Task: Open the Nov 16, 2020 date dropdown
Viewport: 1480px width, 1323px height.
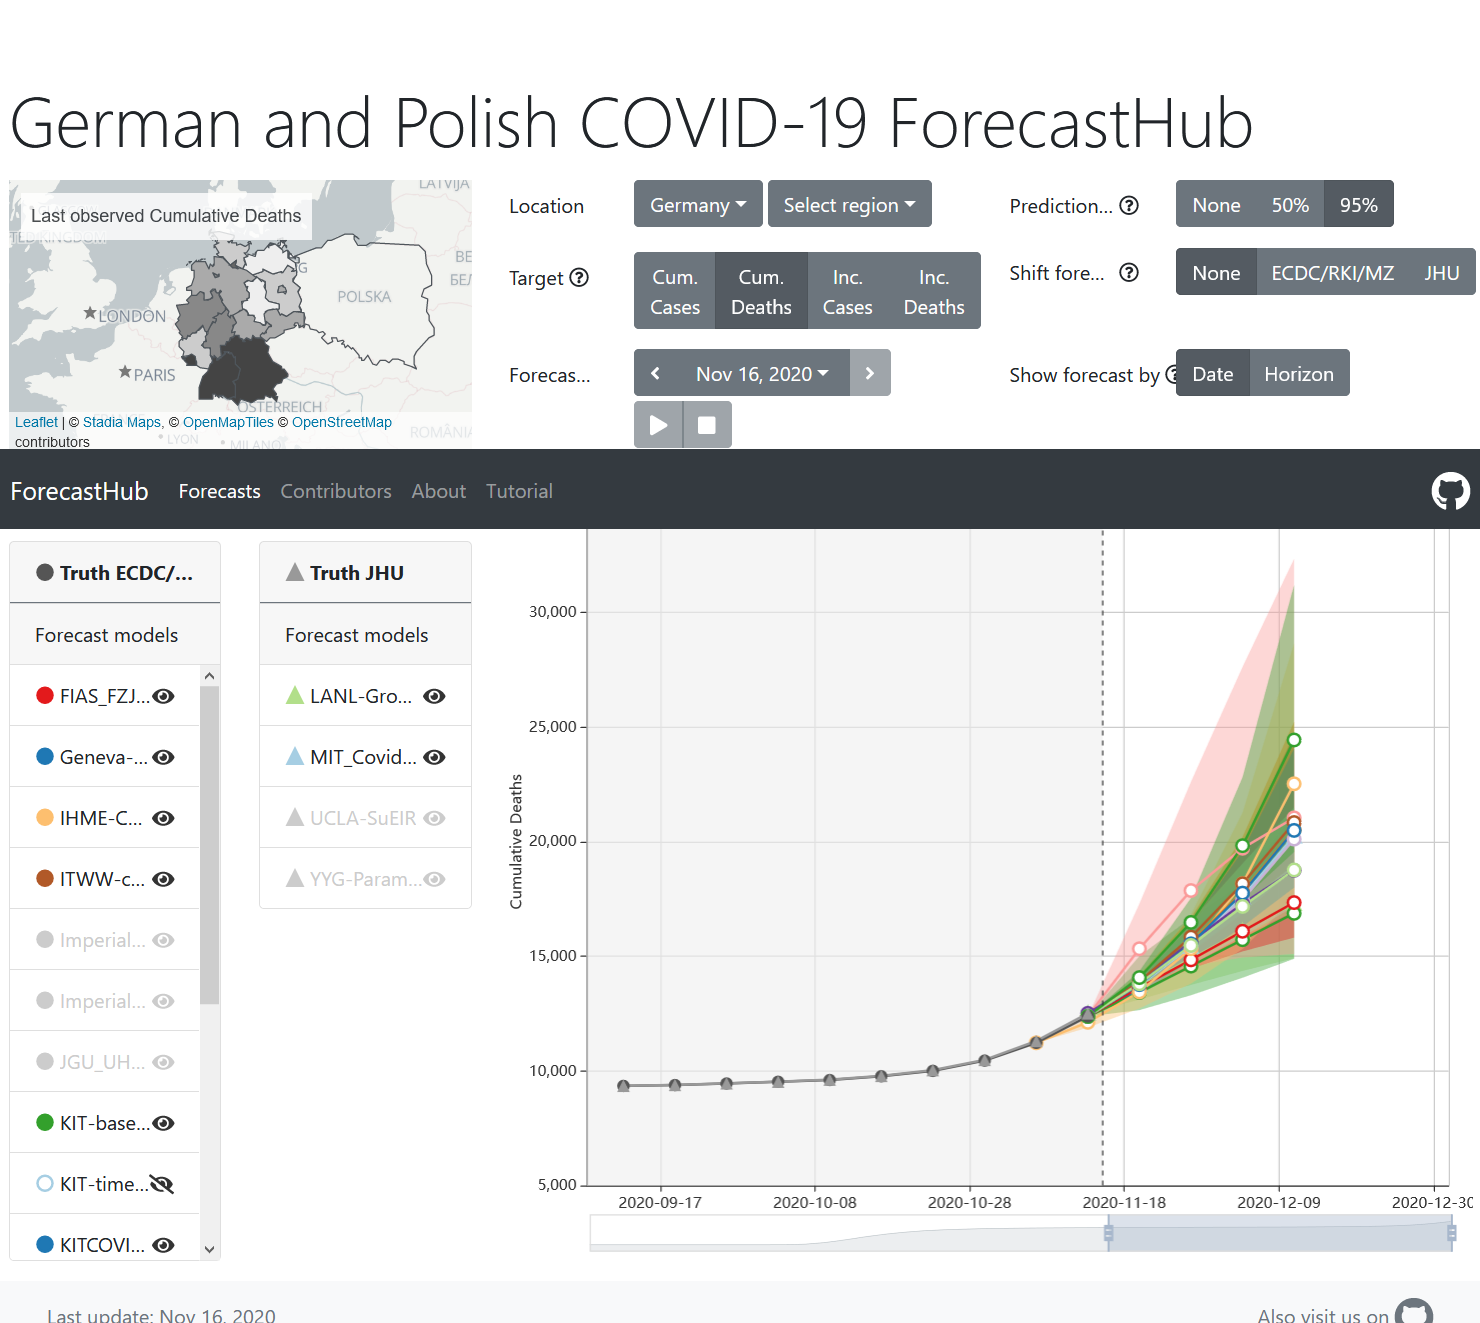Action: pos(763,373)
